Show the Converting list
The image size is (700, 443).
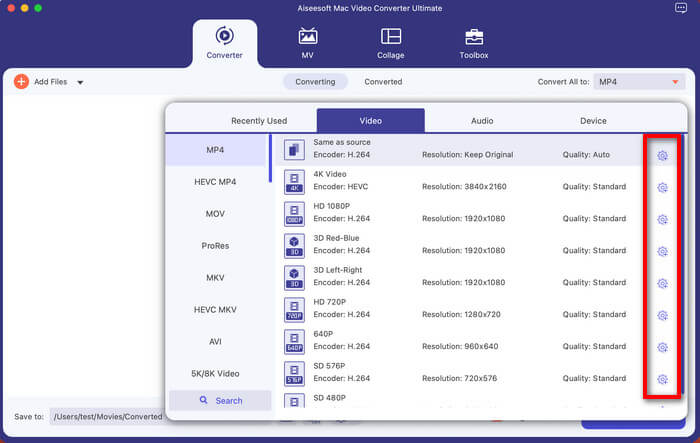(x=315, y=82)
